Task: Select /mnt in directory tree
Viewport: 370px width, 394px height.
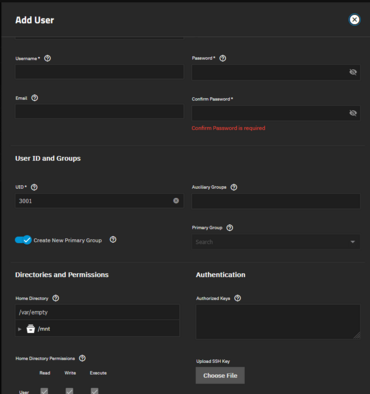Action: point(44,329)
